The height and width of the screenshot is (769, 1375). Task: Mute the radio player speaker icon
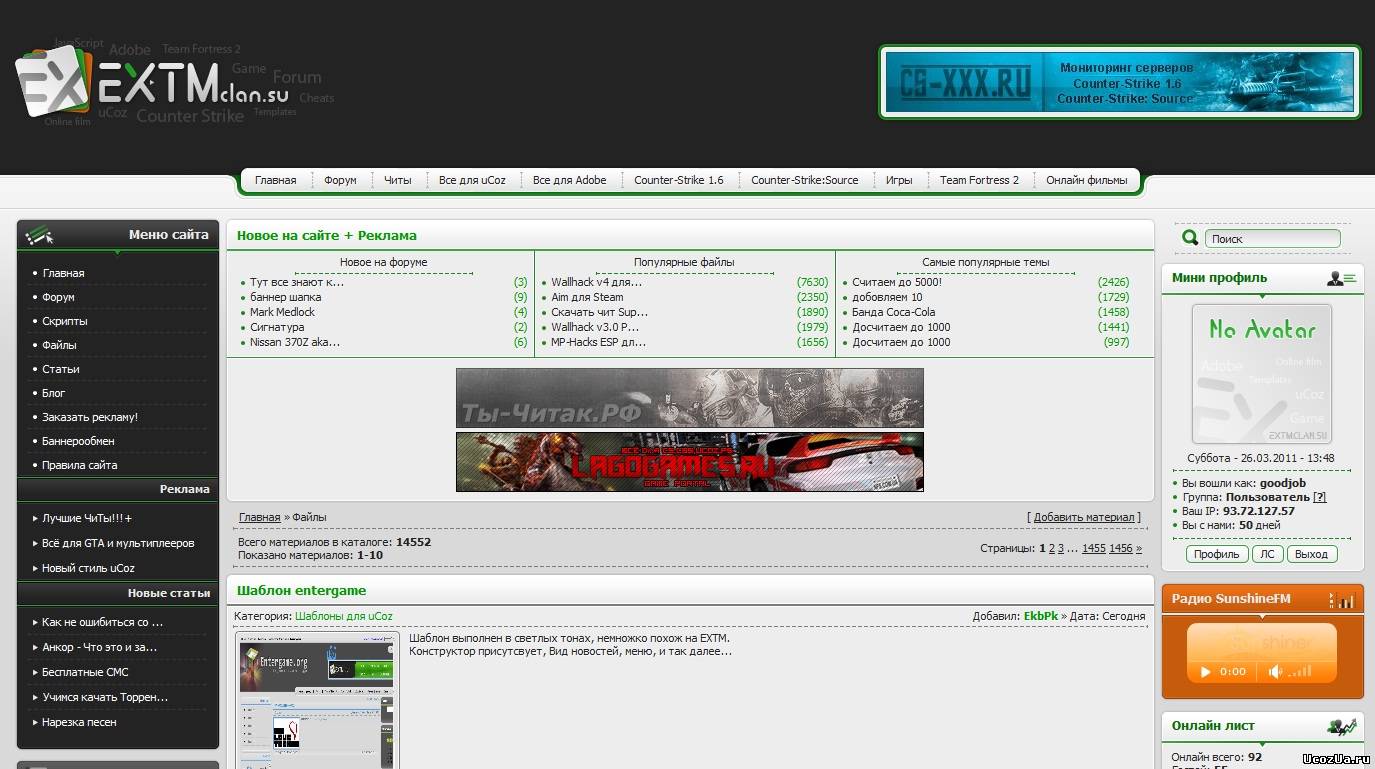pyautogui.click(x=1275, y=672)
